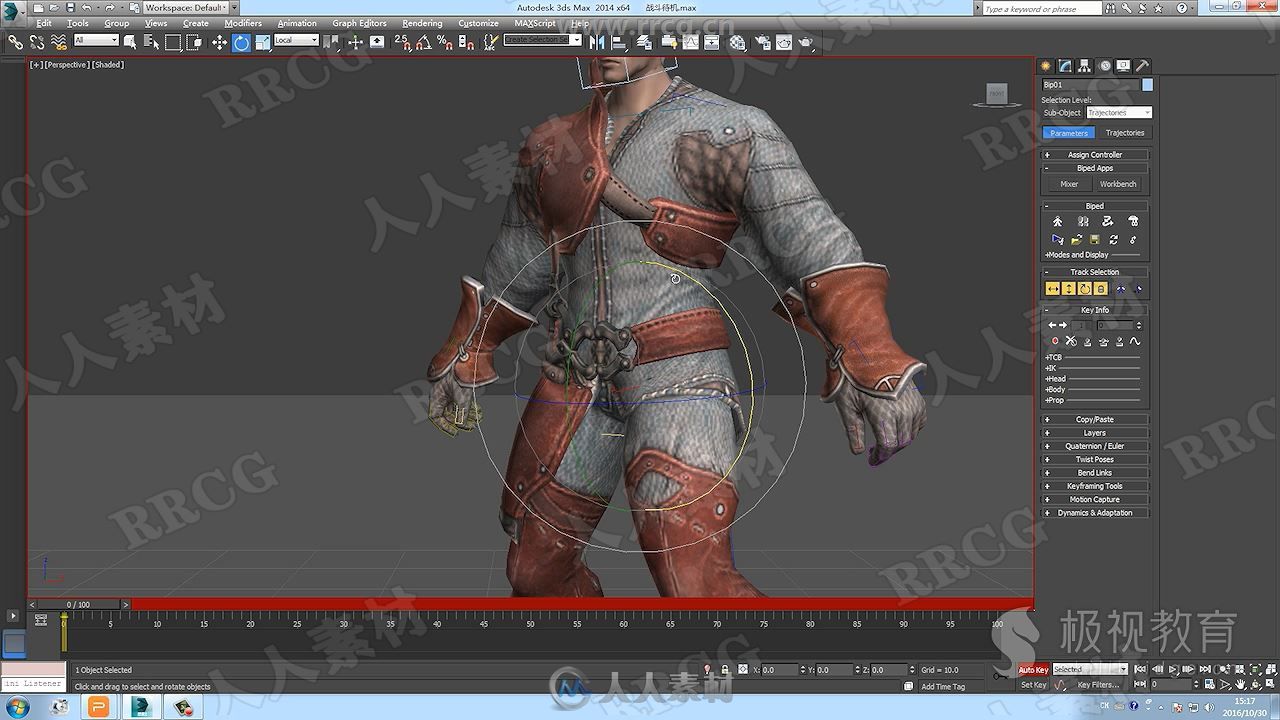Open the Hierarchy command panel tab

(1085, 66)
